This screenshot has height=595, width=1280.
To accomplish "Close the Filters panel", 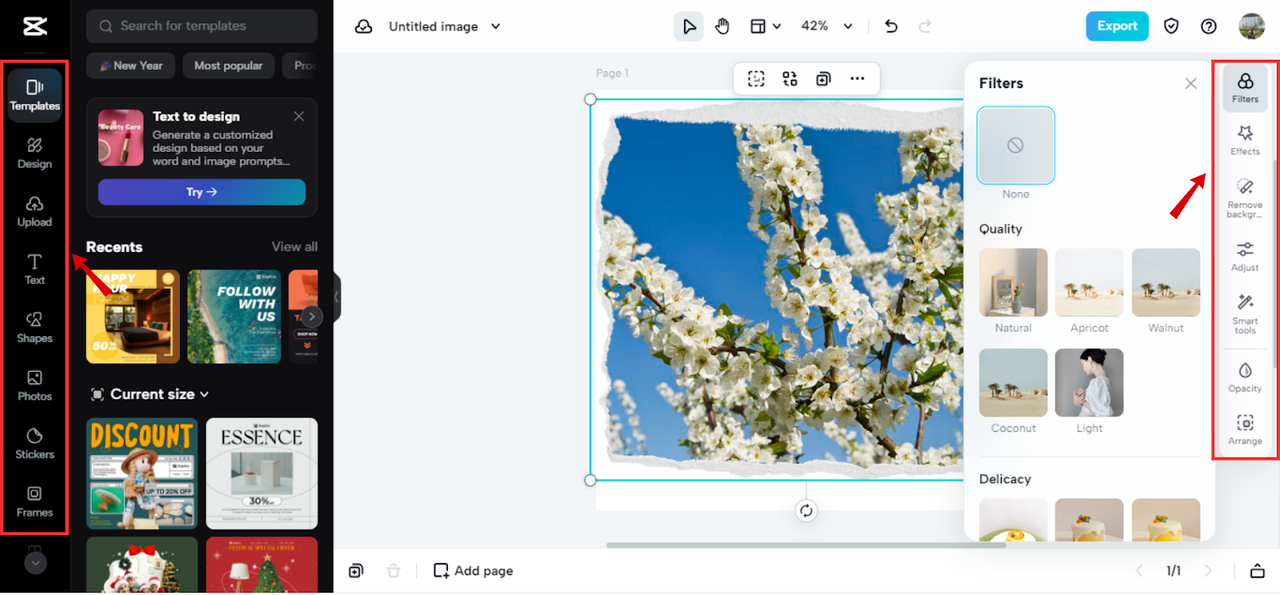I will click(x=1191, y=84).
